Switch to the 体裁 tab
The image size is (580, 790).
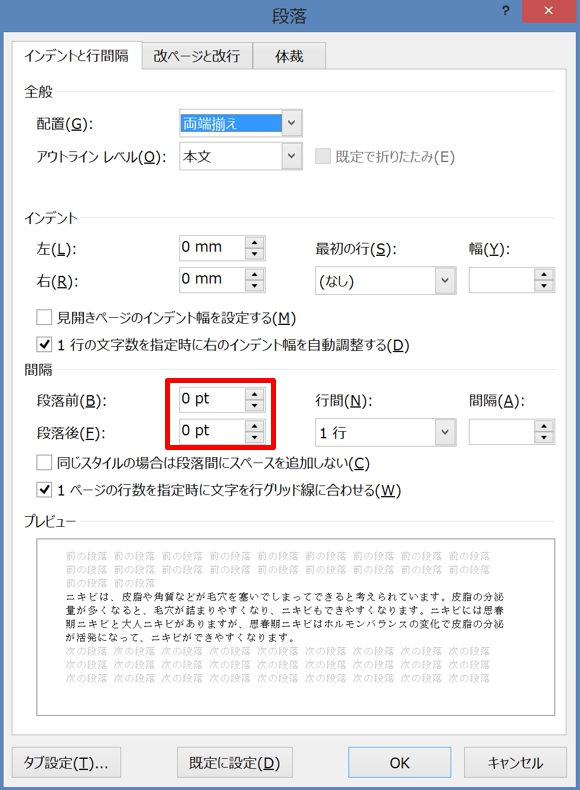pyautogui.click(x=289, y=55)
